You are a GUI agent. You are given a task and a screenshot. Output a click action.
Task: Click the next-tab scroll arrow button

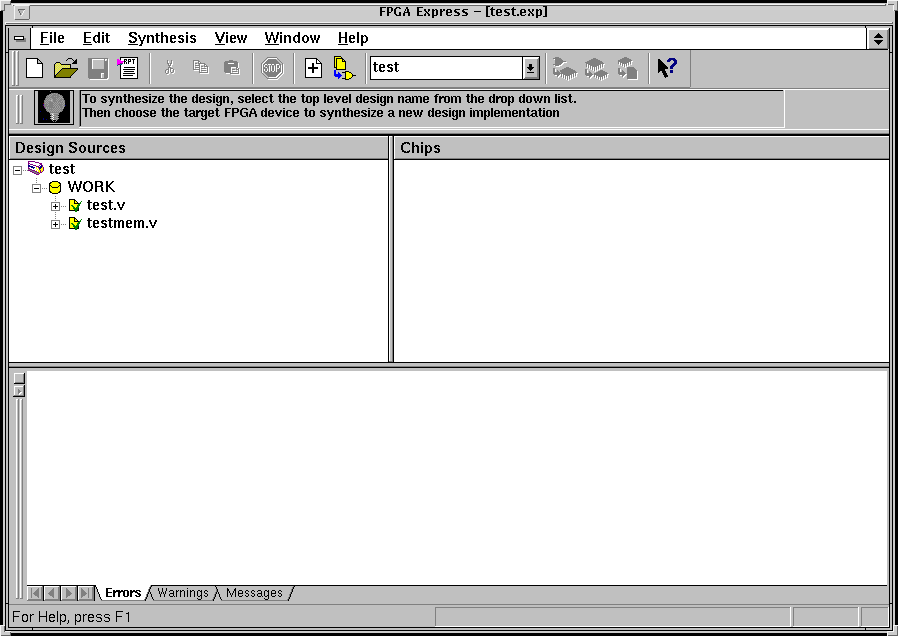68,593
